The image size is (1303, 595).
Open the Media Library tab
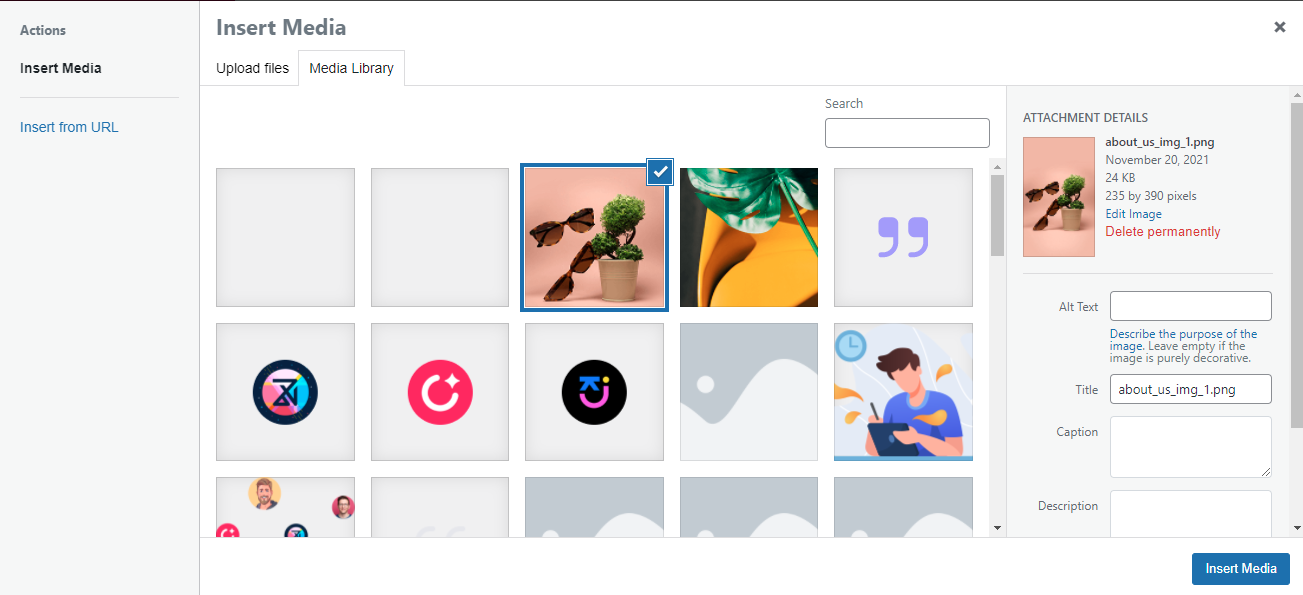coord(351,68)
